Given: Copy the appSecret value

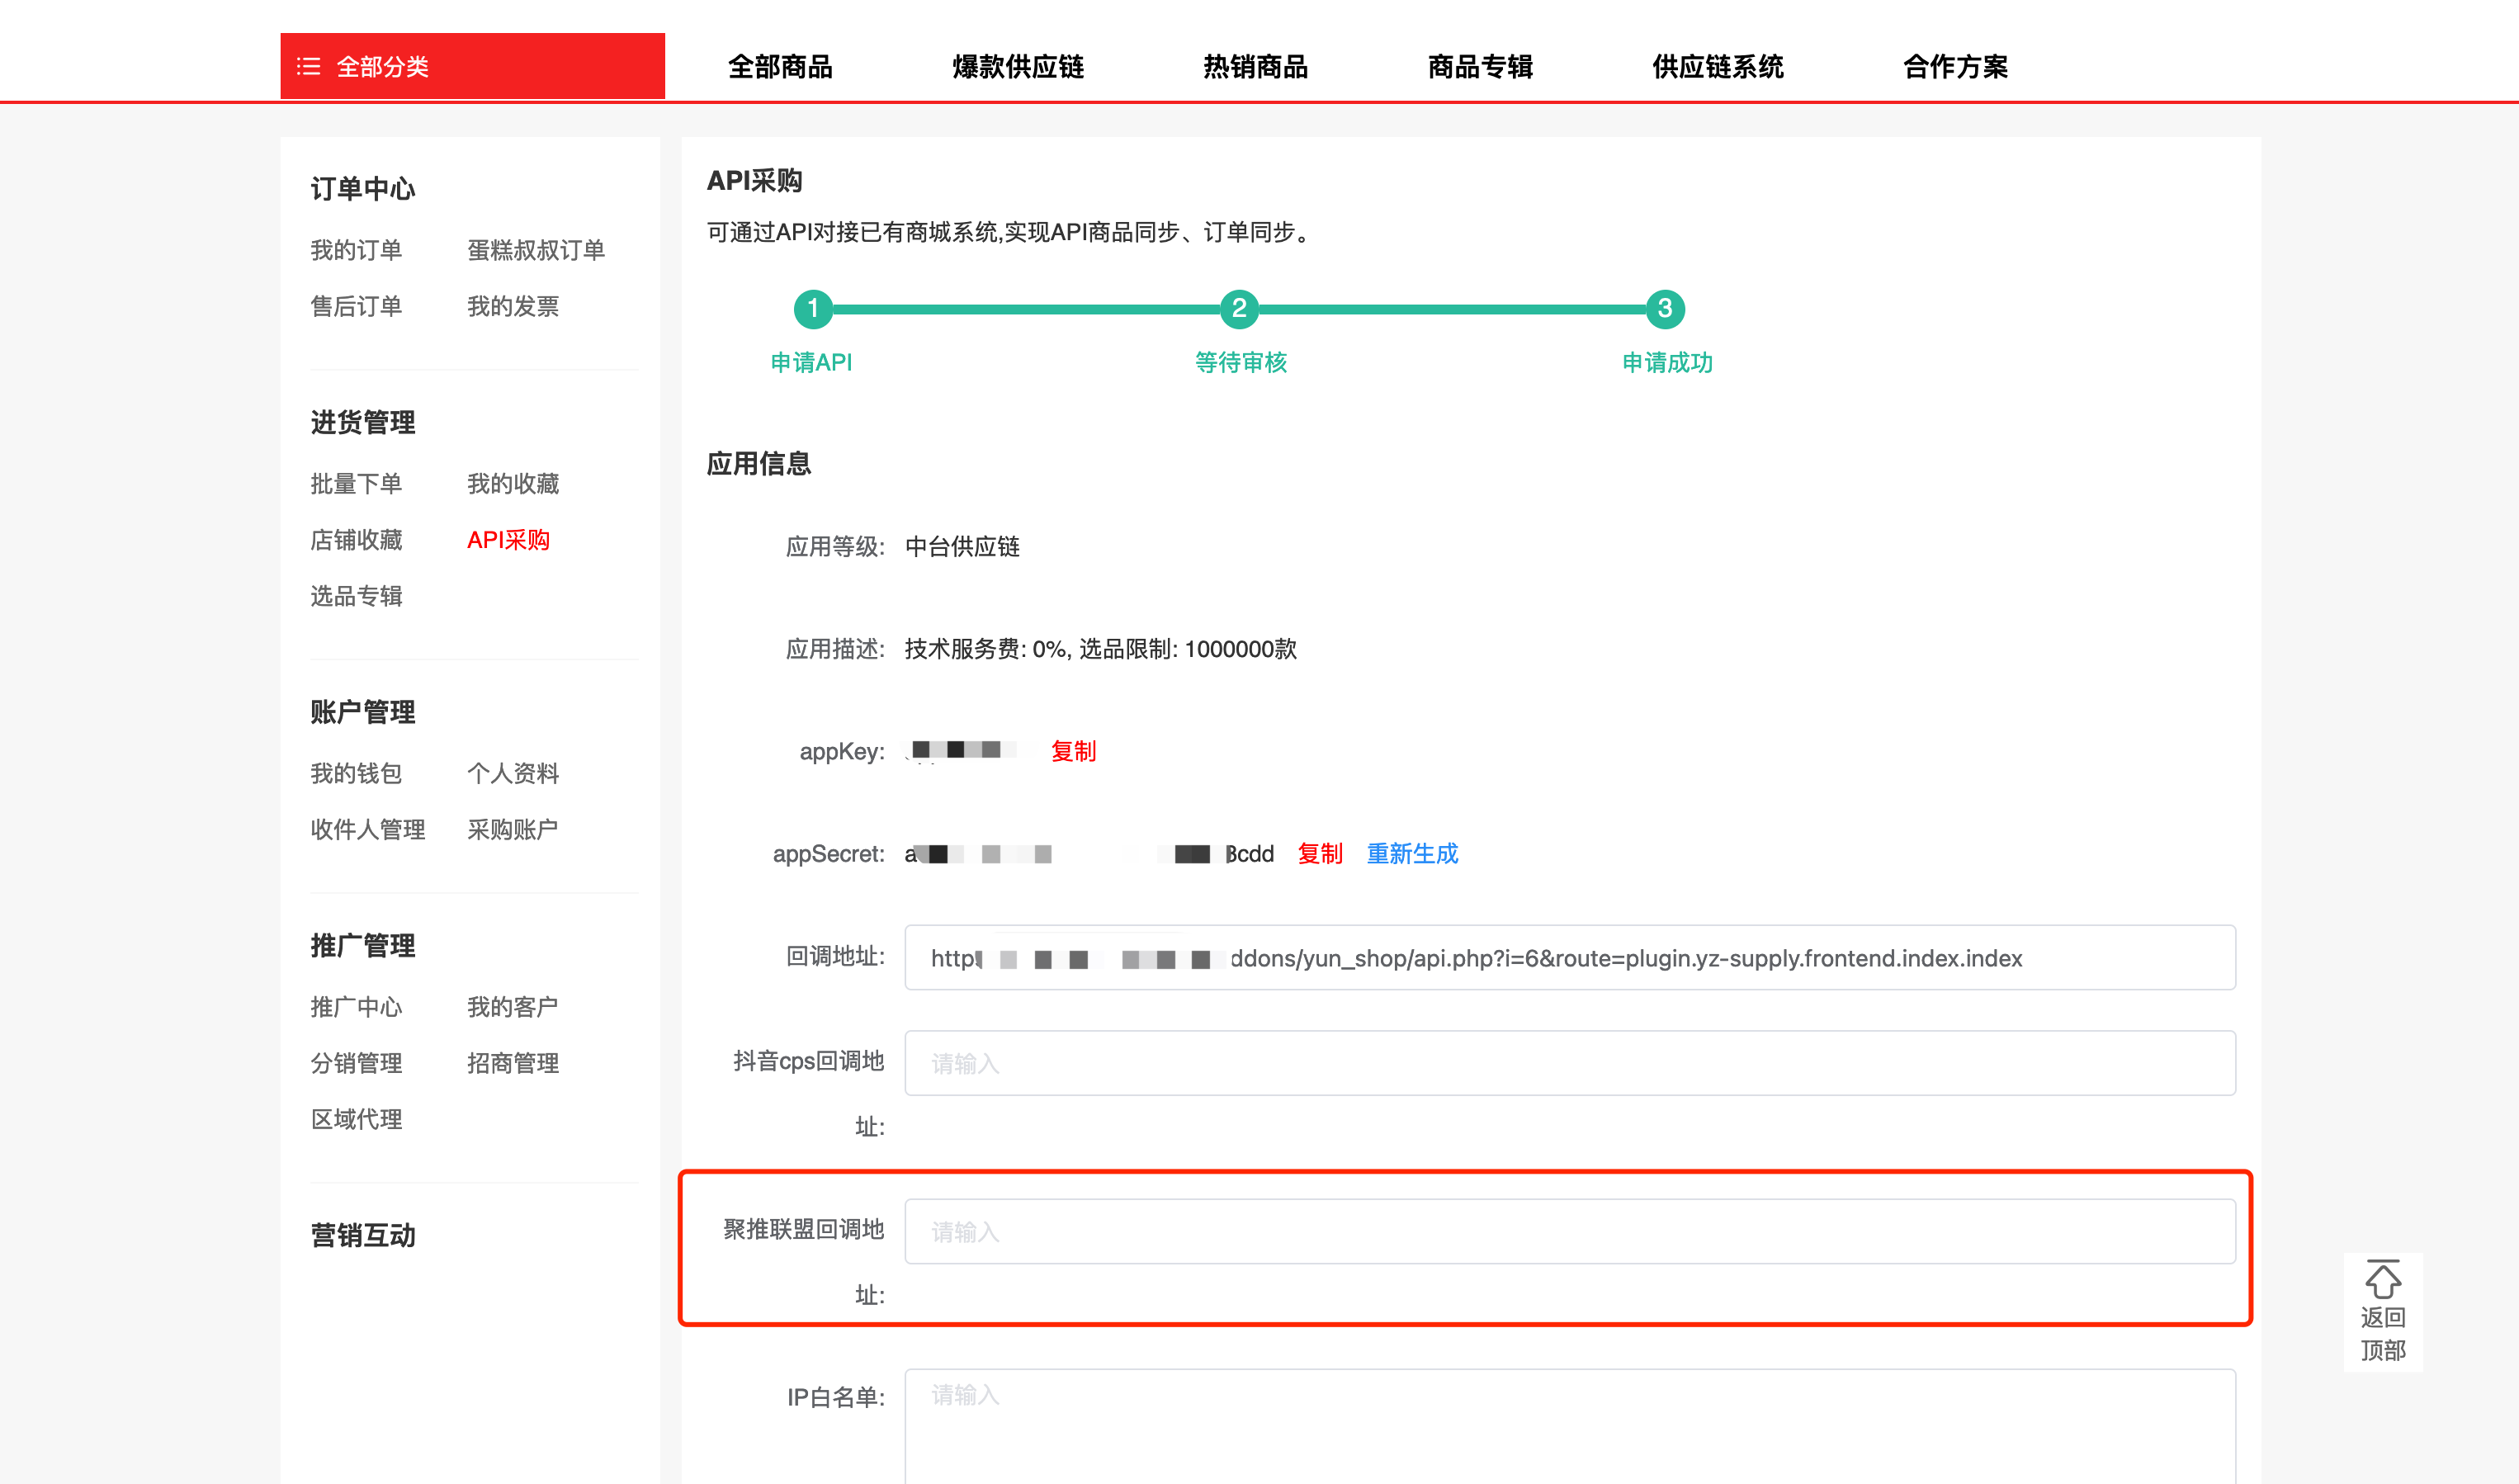Looking at the screenshot, I should (1319, 854).
